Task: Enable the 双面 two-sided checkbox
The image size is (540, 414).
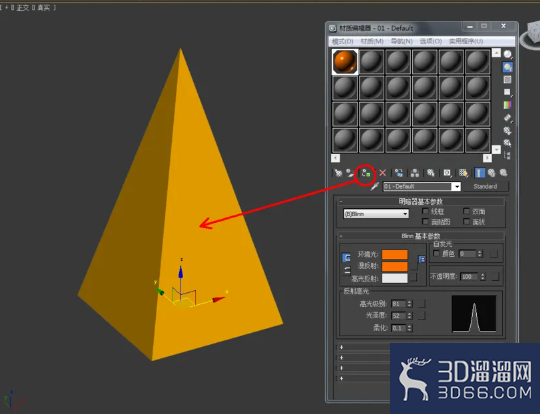Action: tap(466, 211)
